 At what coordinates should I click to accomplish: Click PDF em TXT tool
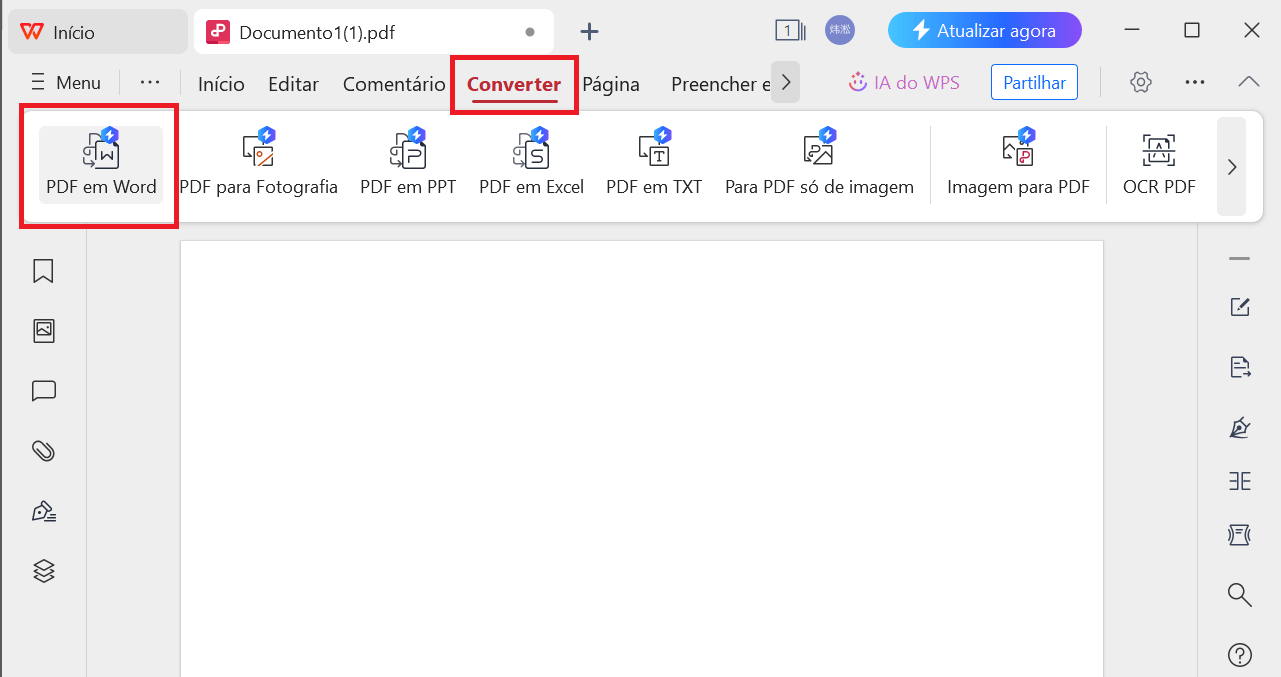654,165
